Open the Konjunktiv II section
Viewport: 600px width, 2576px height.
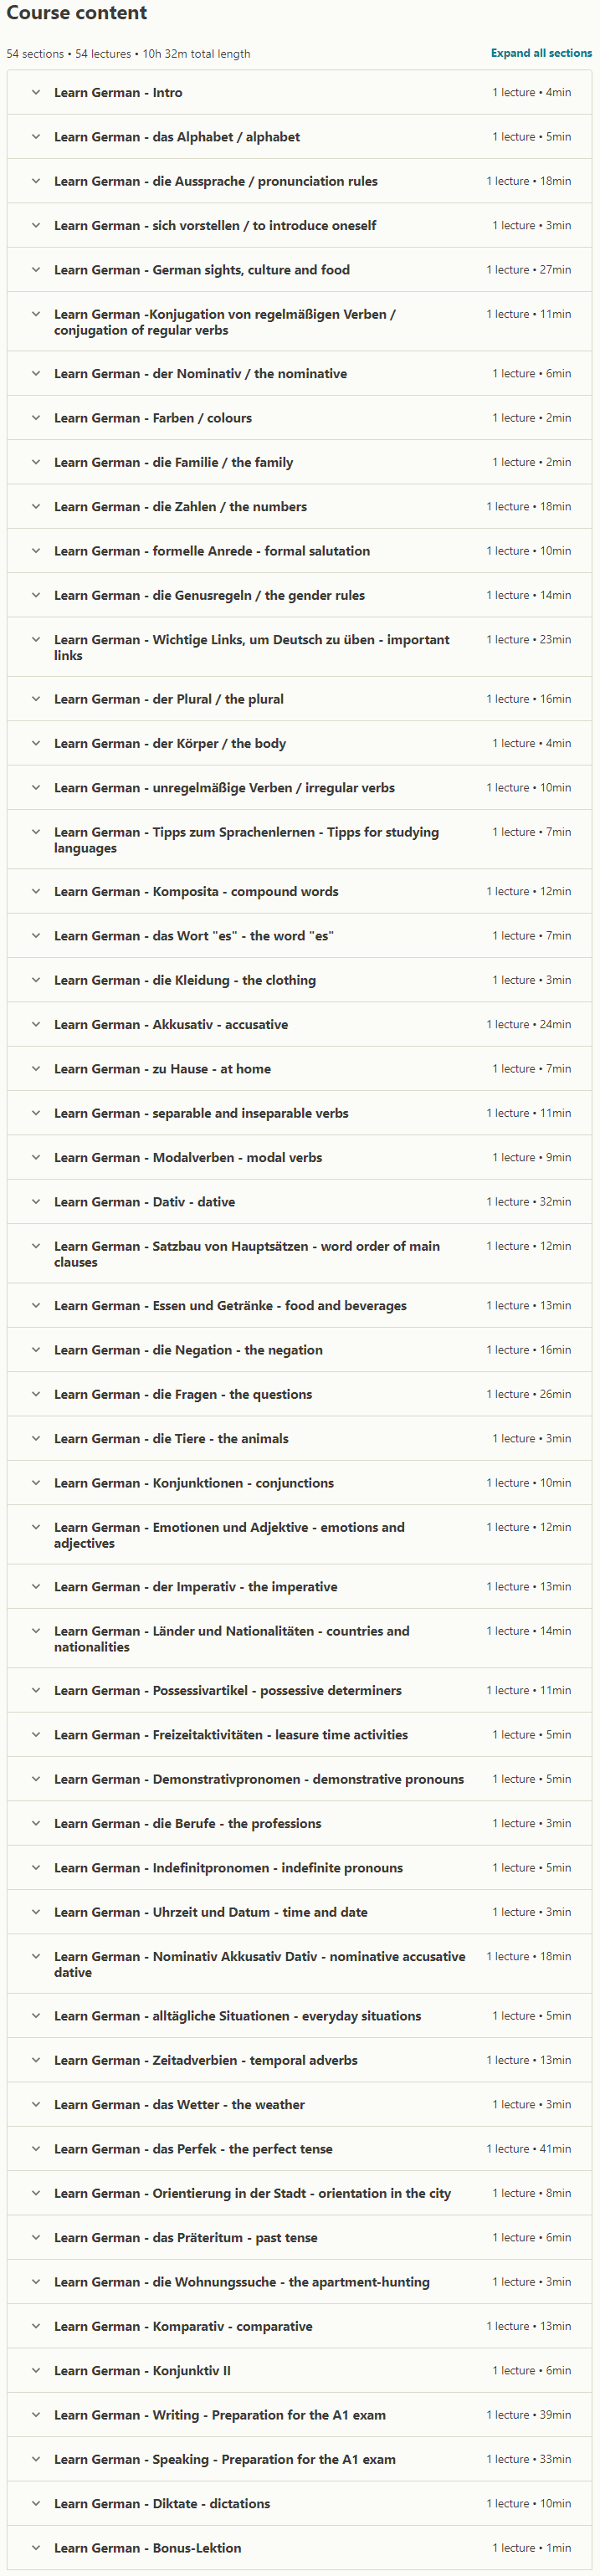299,2370
